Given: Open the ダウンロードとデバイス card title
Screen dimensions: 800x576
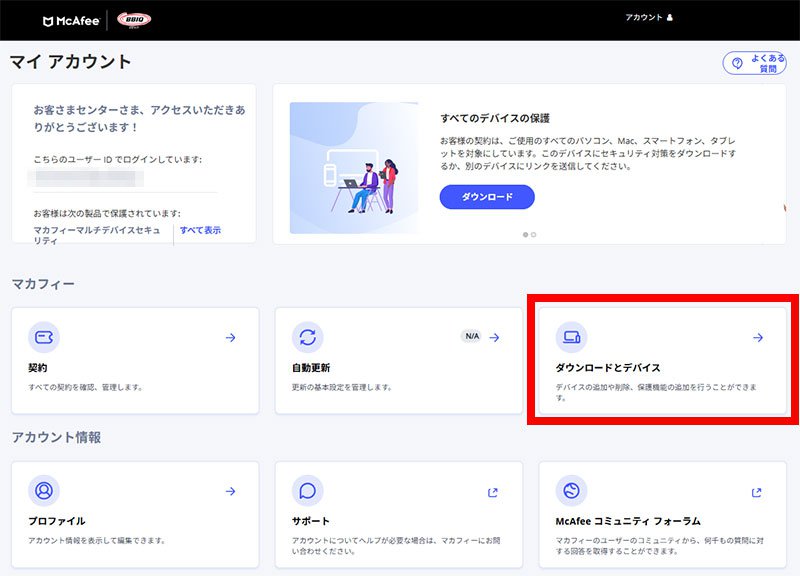Looking at the screenshot, I should [x=608, y=368].
